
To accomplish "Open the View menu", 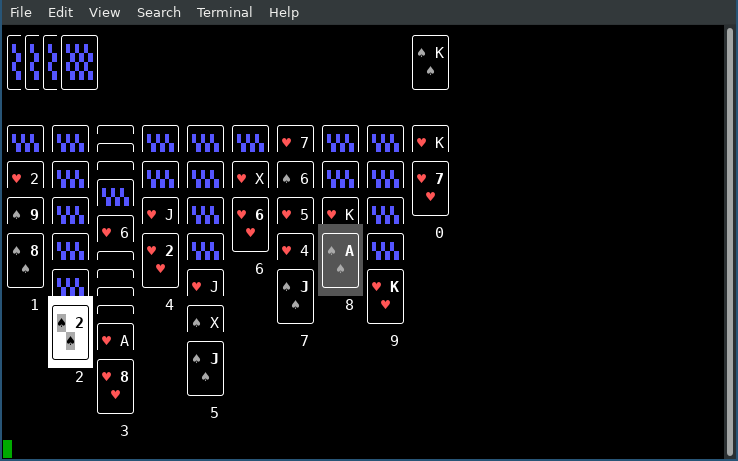I will point(104,12).
